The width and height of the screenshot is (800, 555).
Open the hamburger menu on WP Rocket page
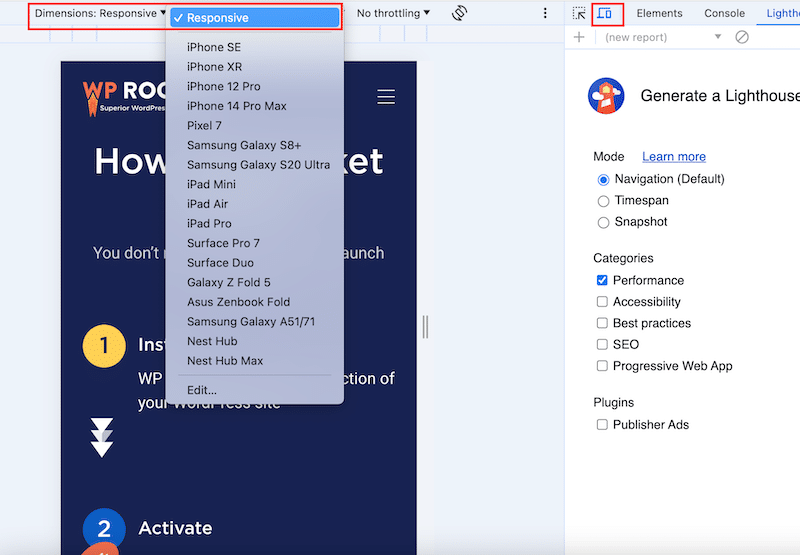(386, 96)
